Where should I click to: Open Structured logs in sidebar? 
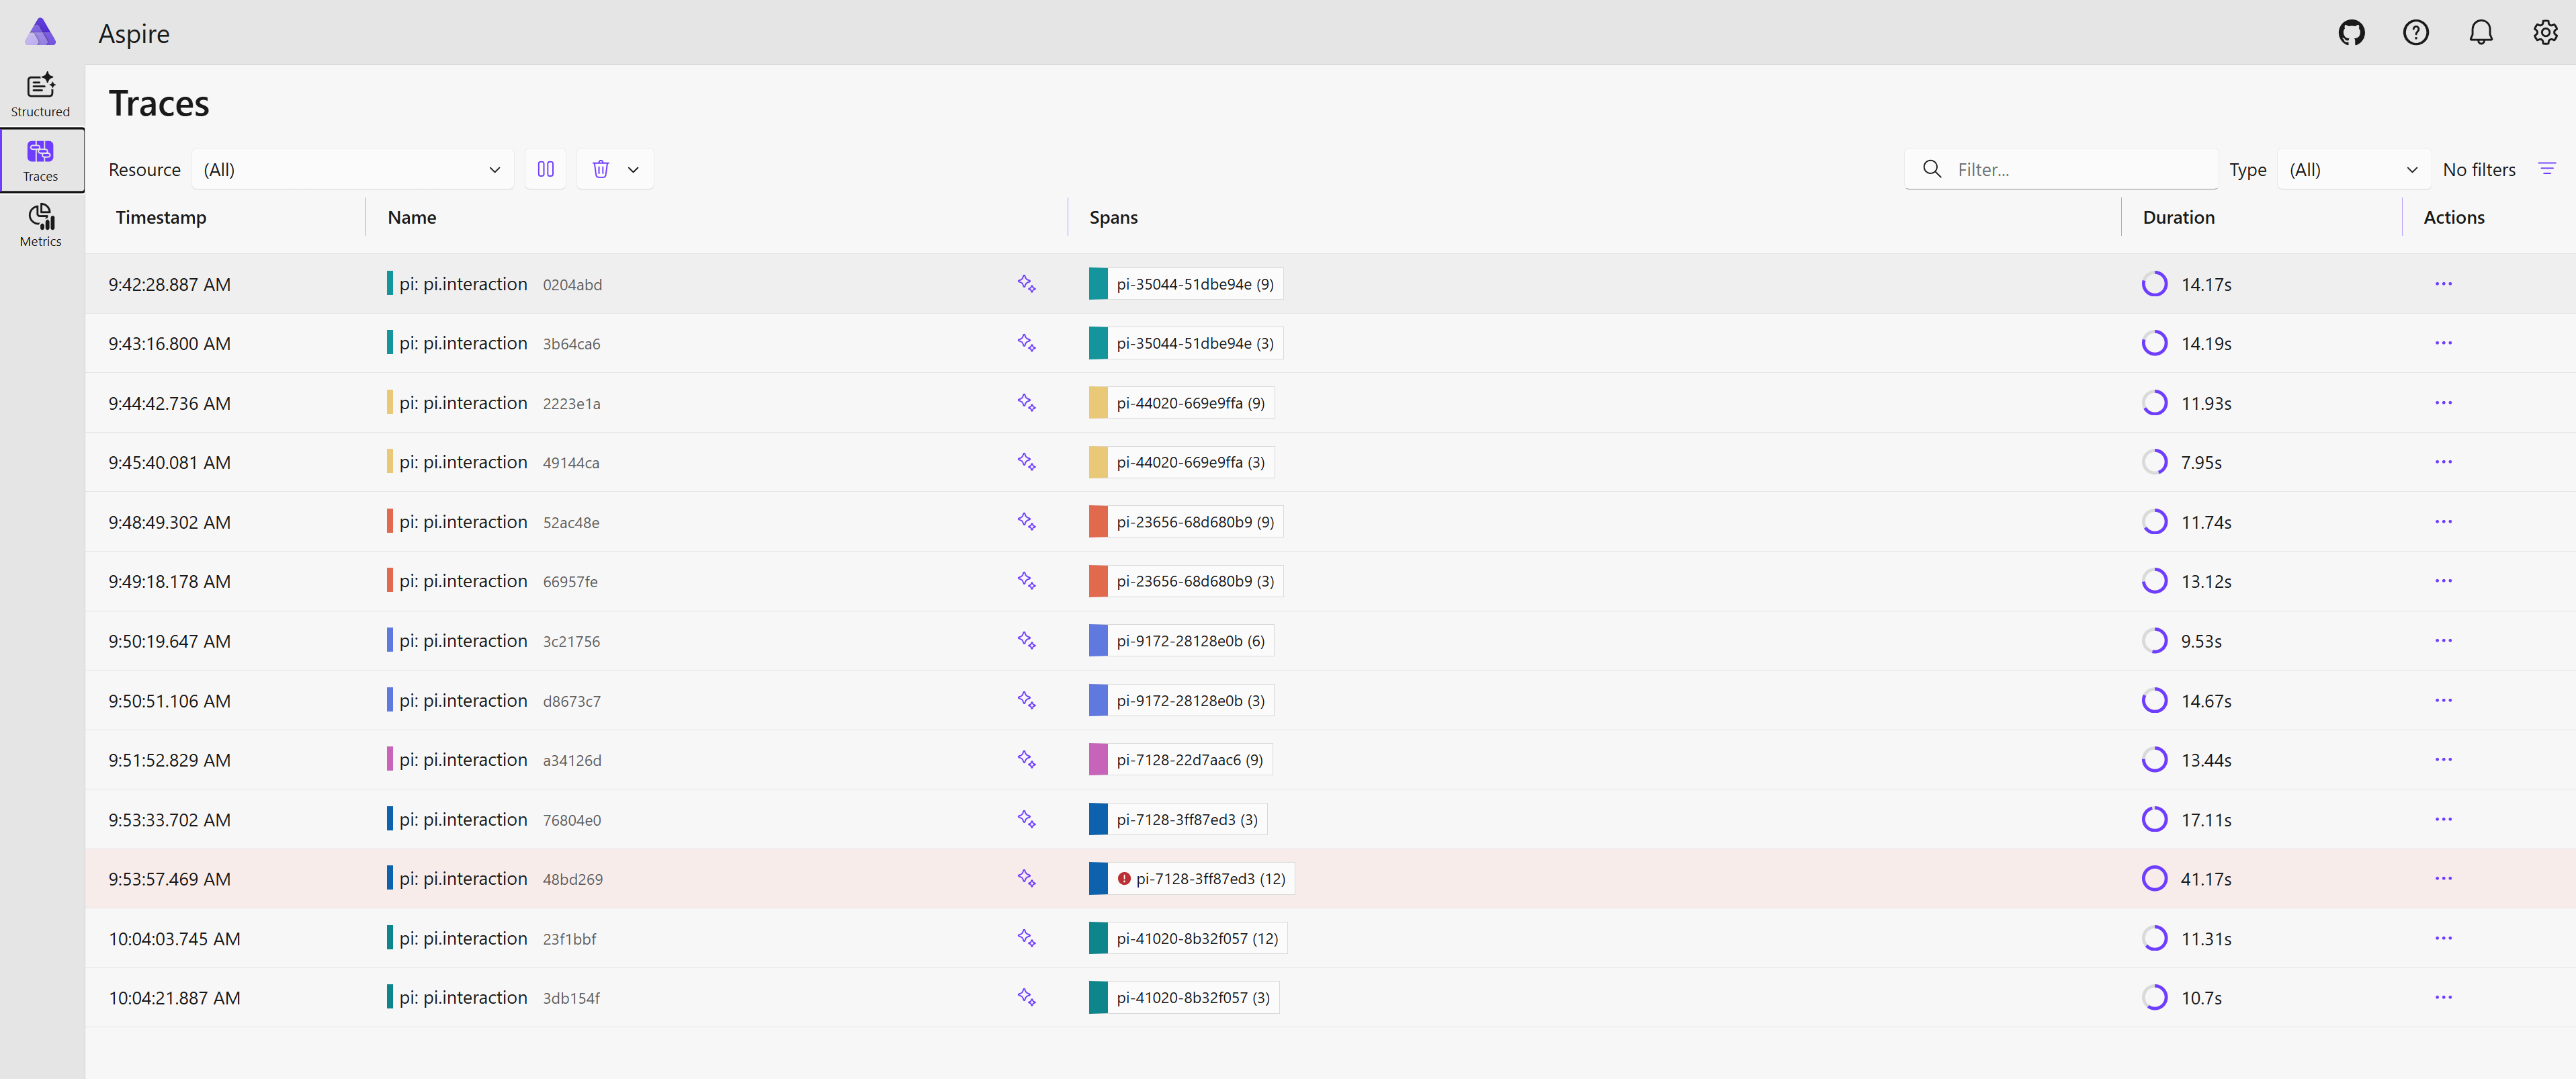point(41,95)
